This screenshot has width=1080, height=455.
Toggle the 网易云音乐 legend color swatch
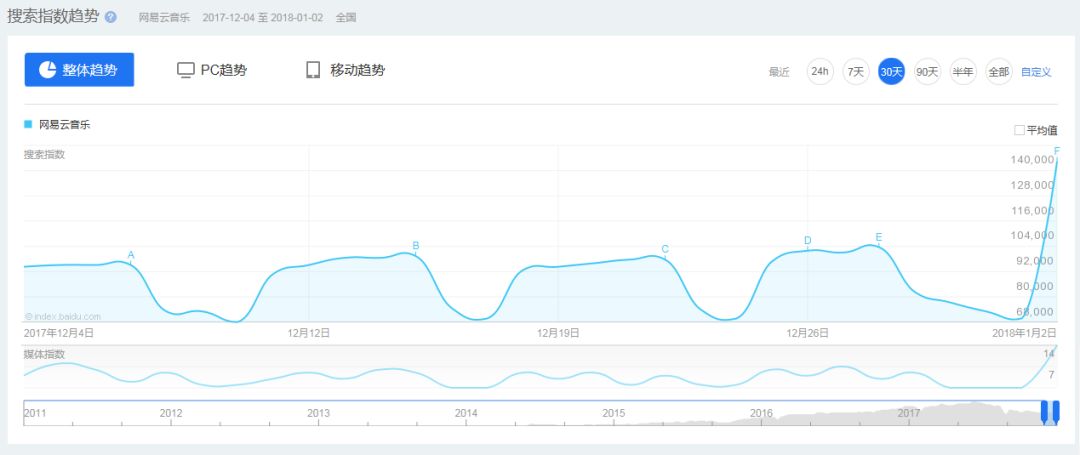28,125
